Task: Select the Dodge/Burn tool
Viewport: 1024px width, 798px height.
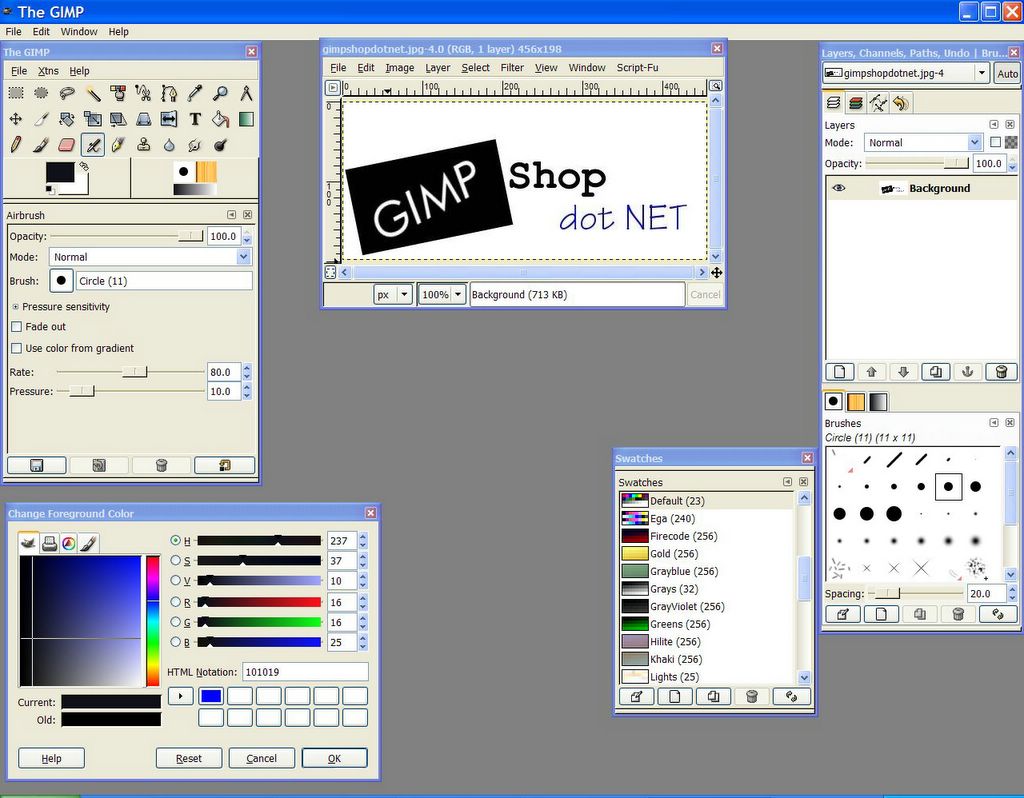Action: tap(220, 144)
